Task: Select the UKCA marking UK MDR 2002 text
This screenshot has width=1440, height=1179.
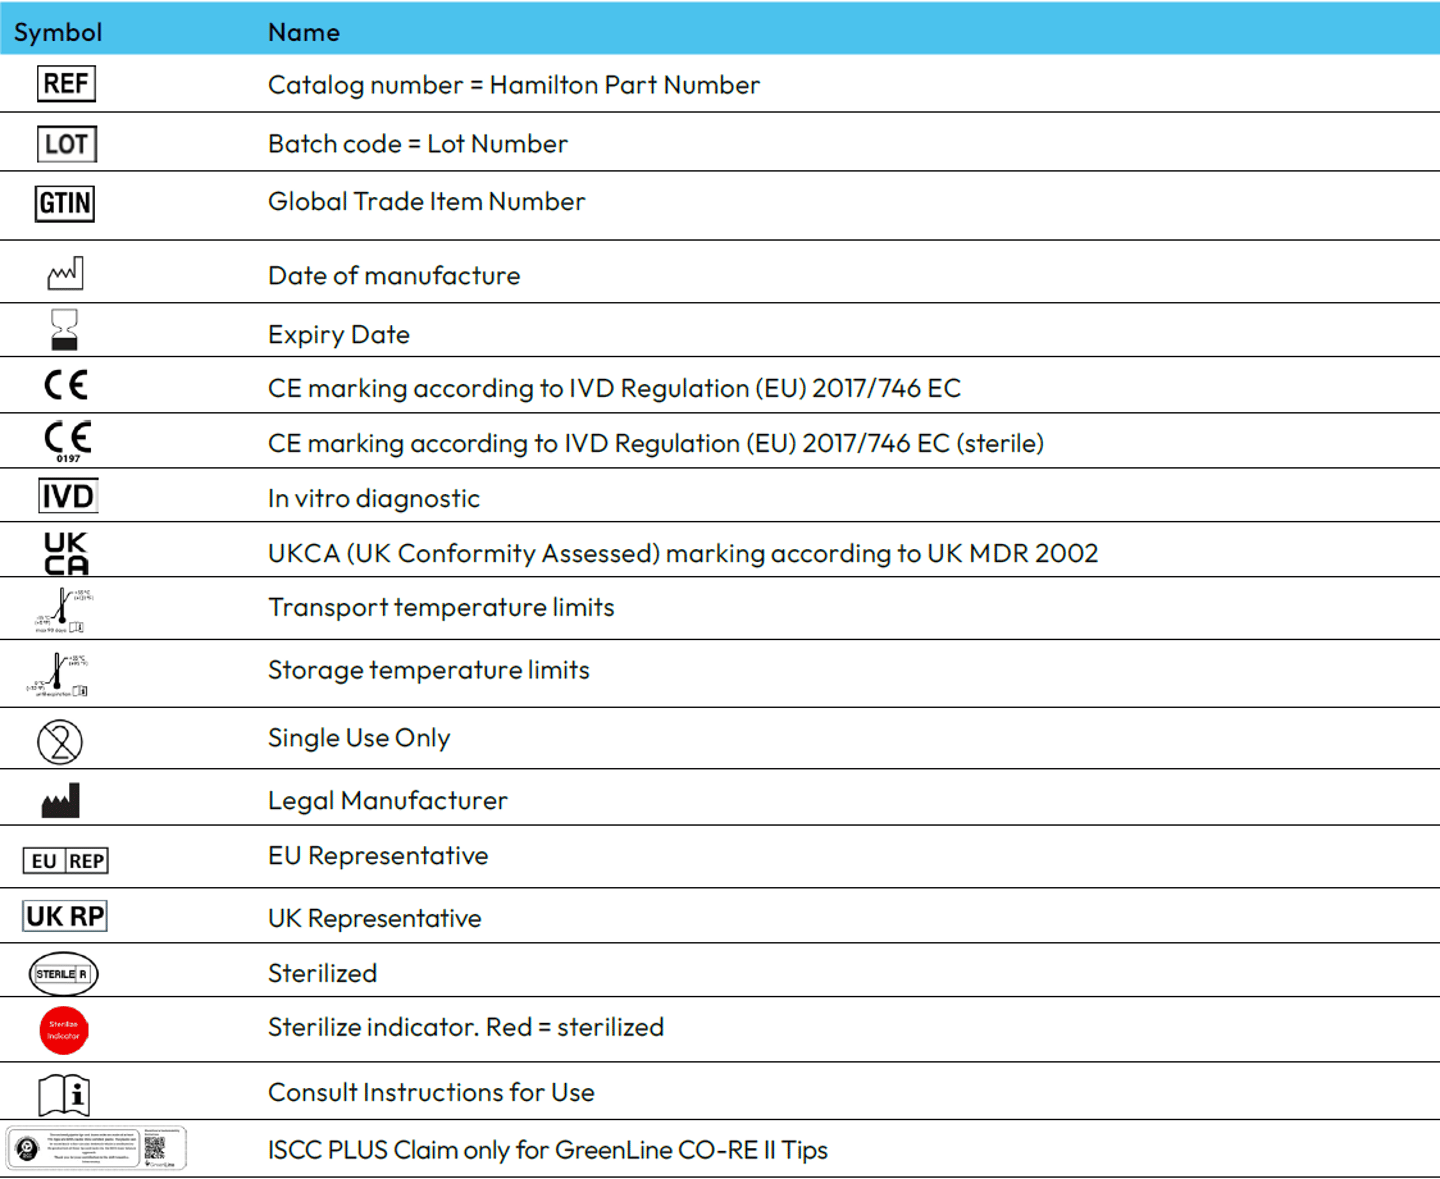Action: (683, 554)
